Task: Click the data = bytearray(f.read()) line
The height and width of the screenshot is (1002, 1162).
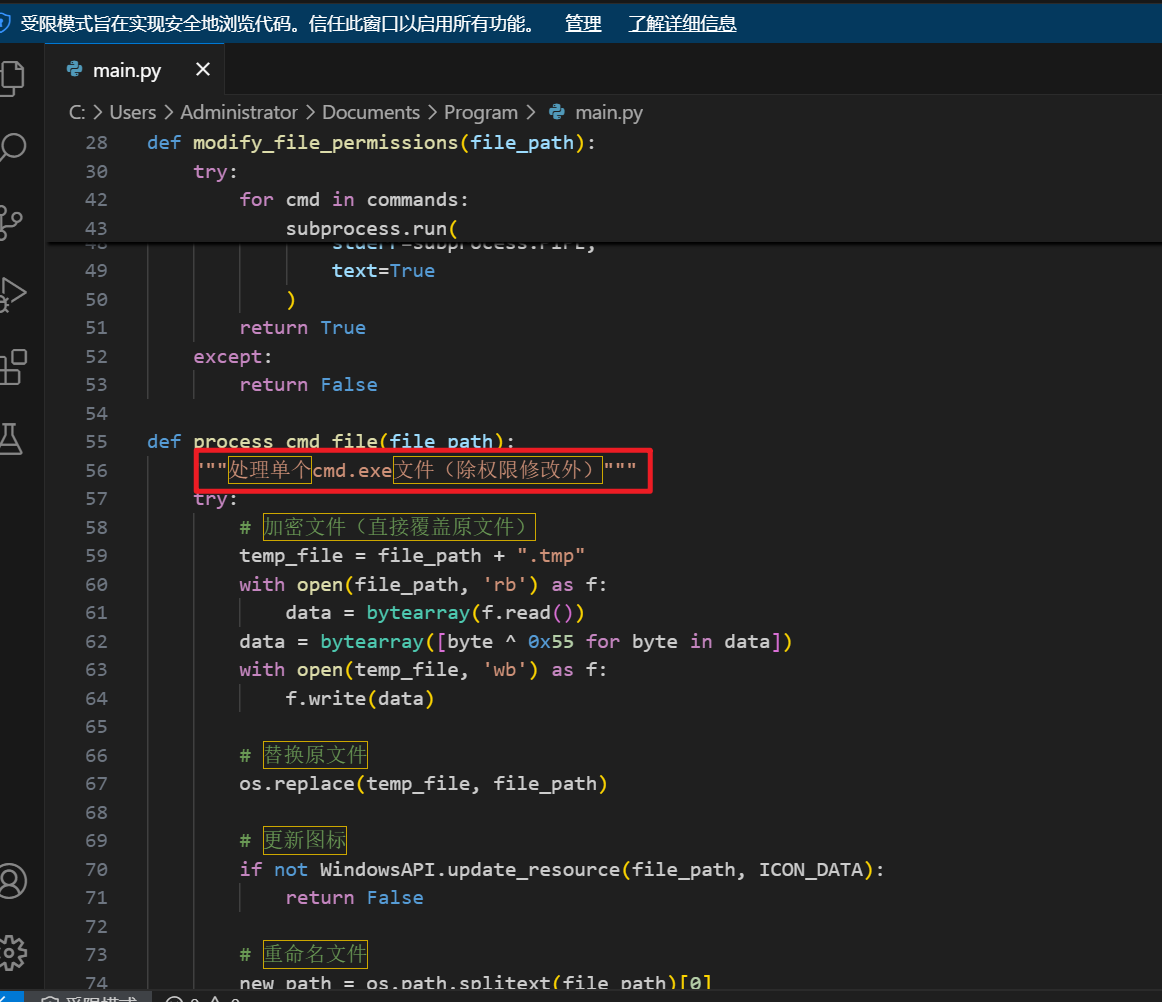Action: 435,613
